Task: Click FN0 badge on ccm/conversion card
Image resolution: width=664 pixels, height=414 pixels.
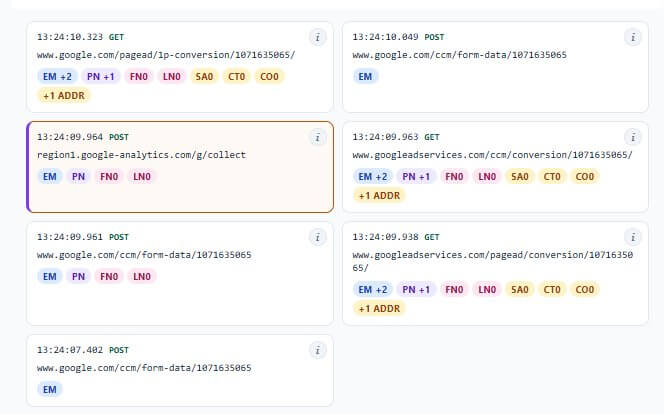Action: click(x=454, y=177)
